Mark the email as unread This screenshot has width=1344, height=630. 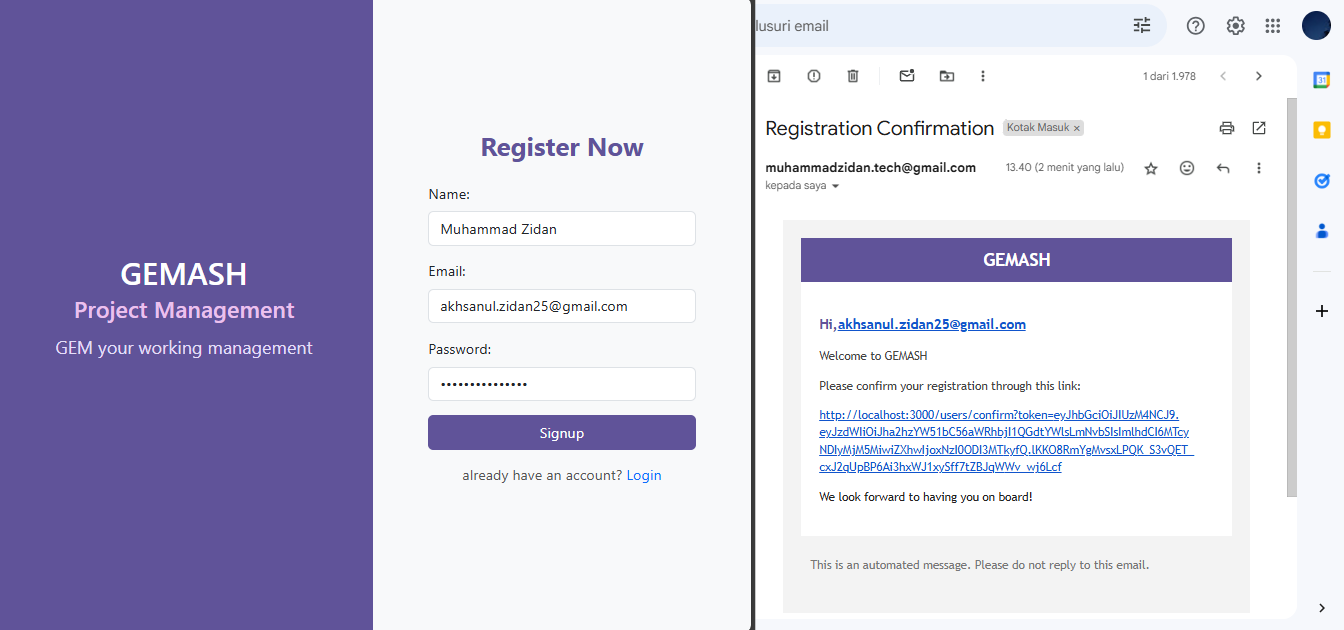click(907, 76)
